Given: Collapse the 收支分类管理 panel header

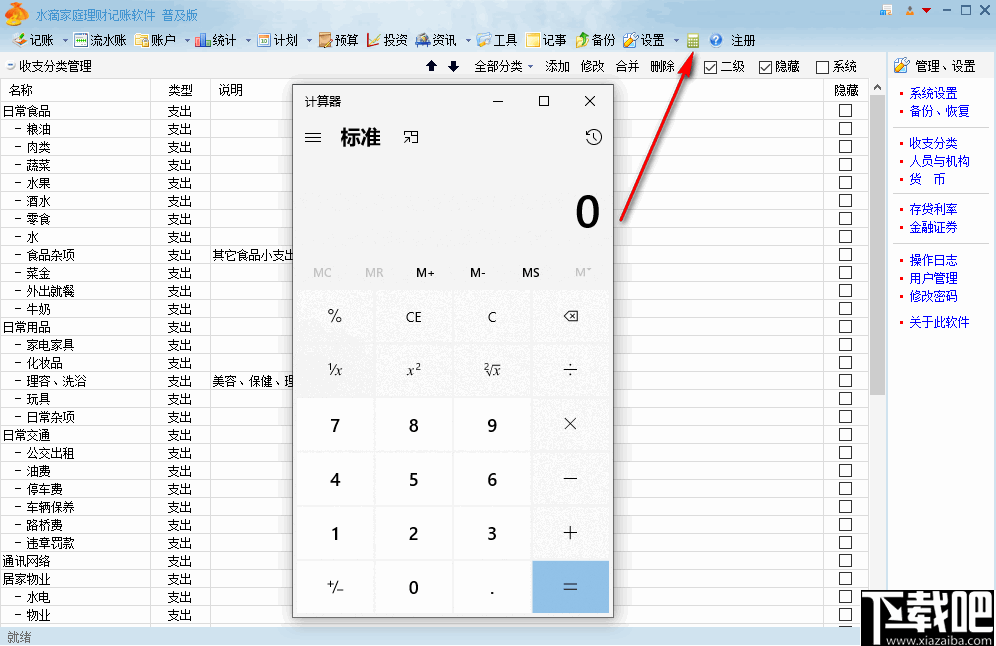Looking at the screenshot, I should click(10, 65).
